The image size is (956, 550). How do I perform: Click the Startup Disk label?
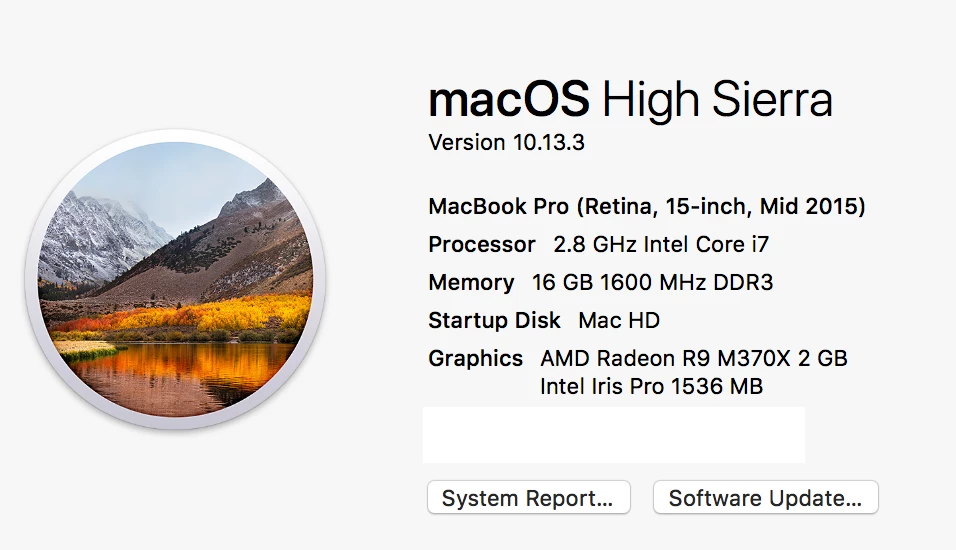click(x=494, y=321)
